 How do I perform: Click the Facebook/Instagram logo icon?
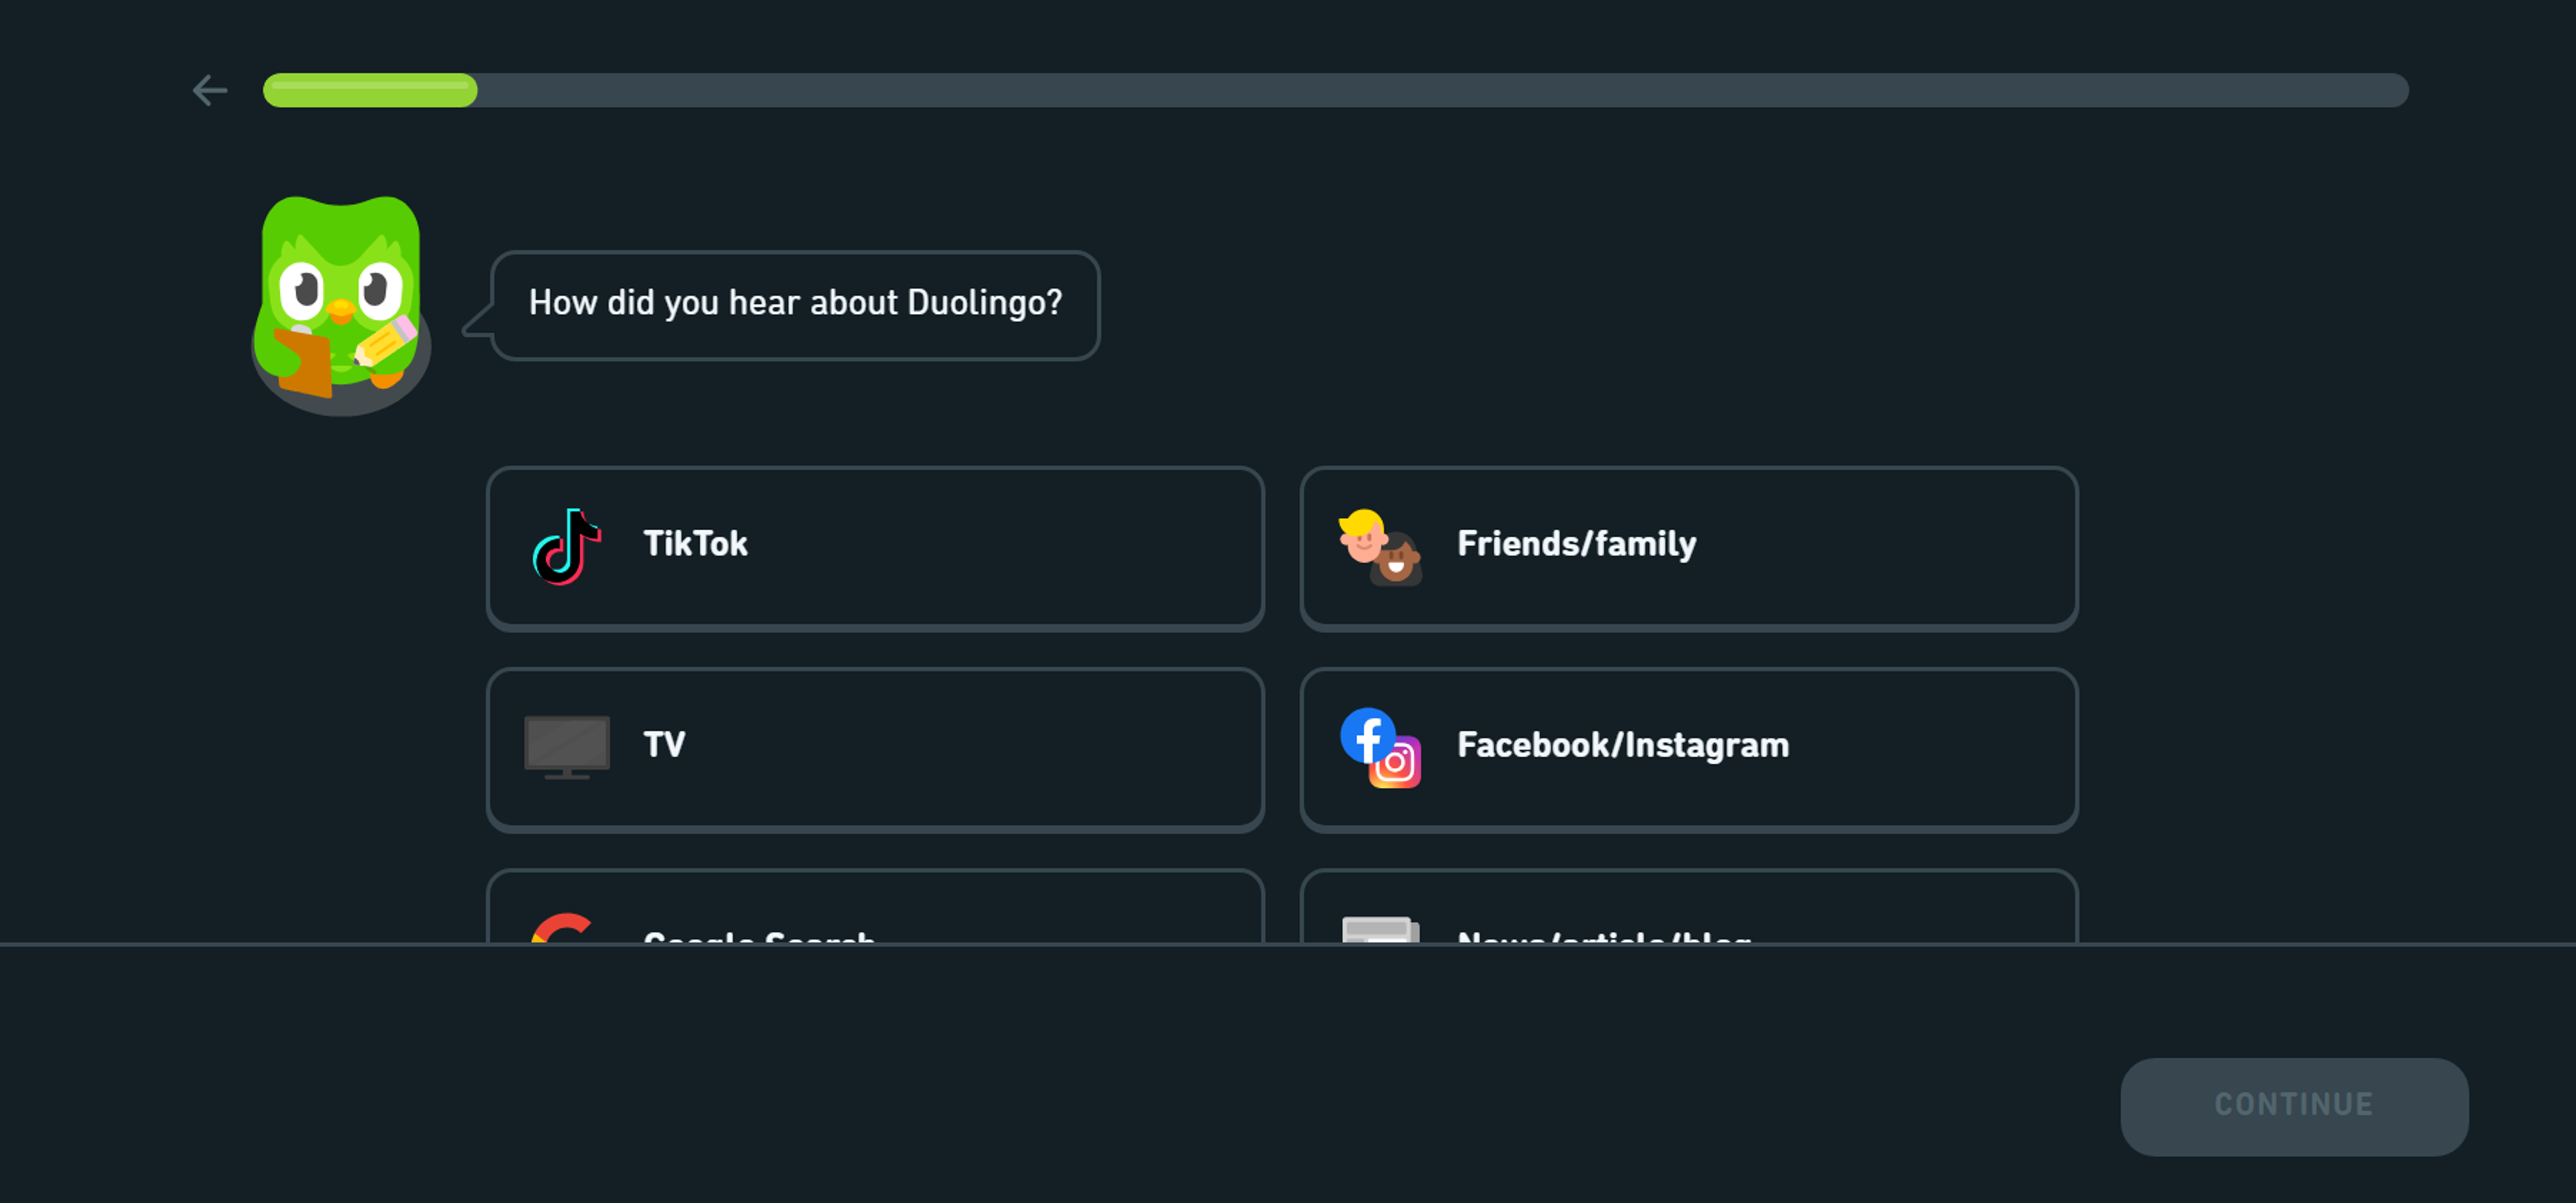[1380, 748]
